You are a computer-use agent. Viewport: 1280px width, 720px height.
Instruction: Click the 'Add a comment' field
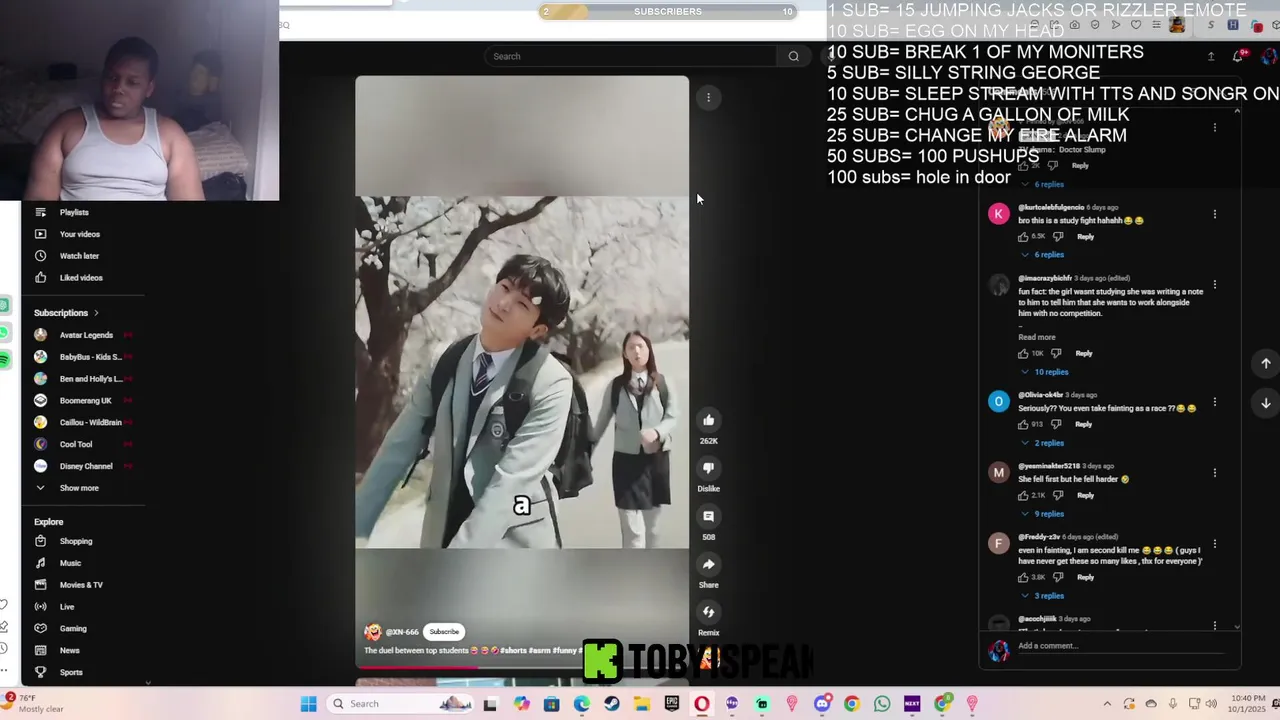pos(1120,646)
